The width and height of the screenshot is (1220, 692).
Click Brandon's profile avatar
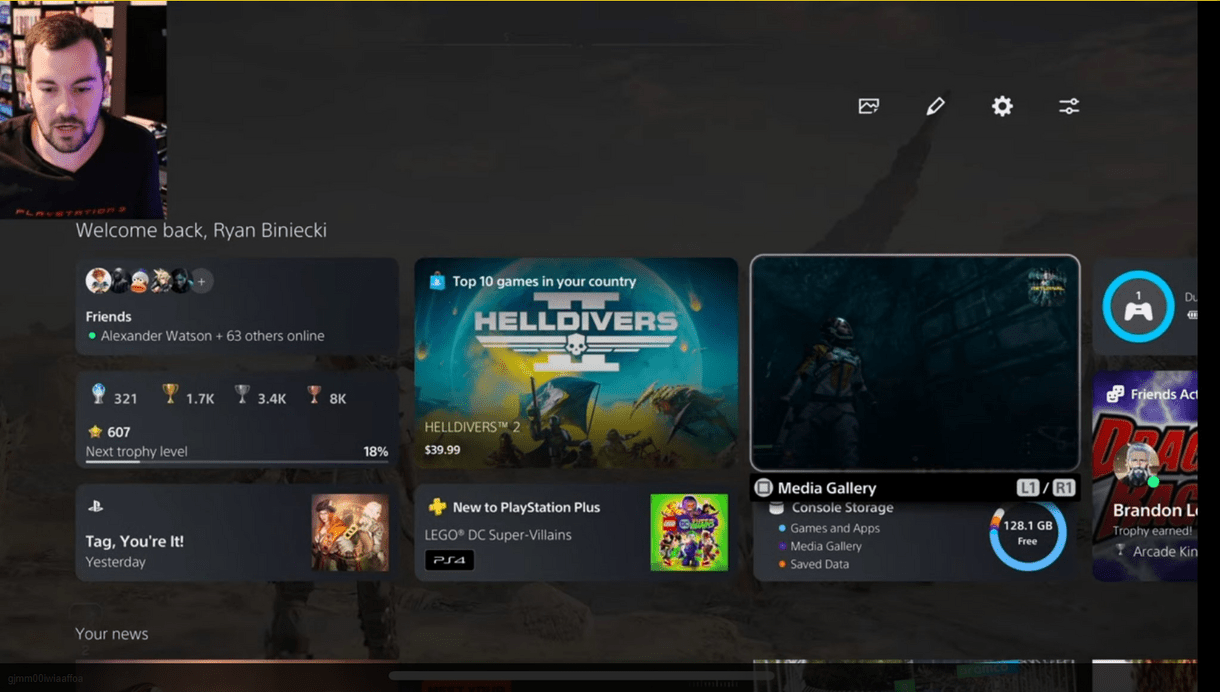click(x=1136, y=465)
